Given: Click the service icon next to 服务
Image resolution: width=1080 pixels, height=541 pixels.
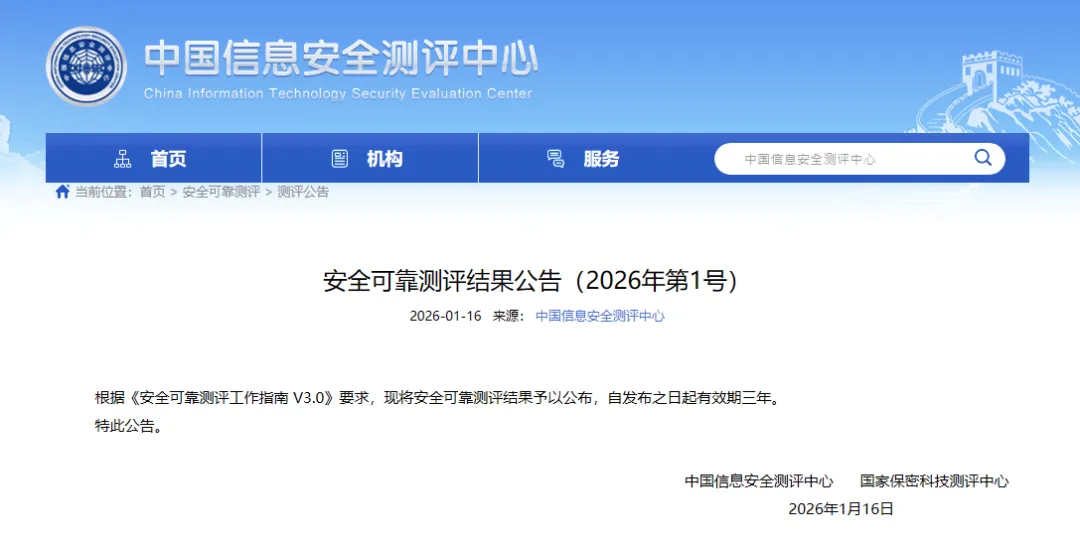Looking at the screenshot, I should (x=555, y=159).
